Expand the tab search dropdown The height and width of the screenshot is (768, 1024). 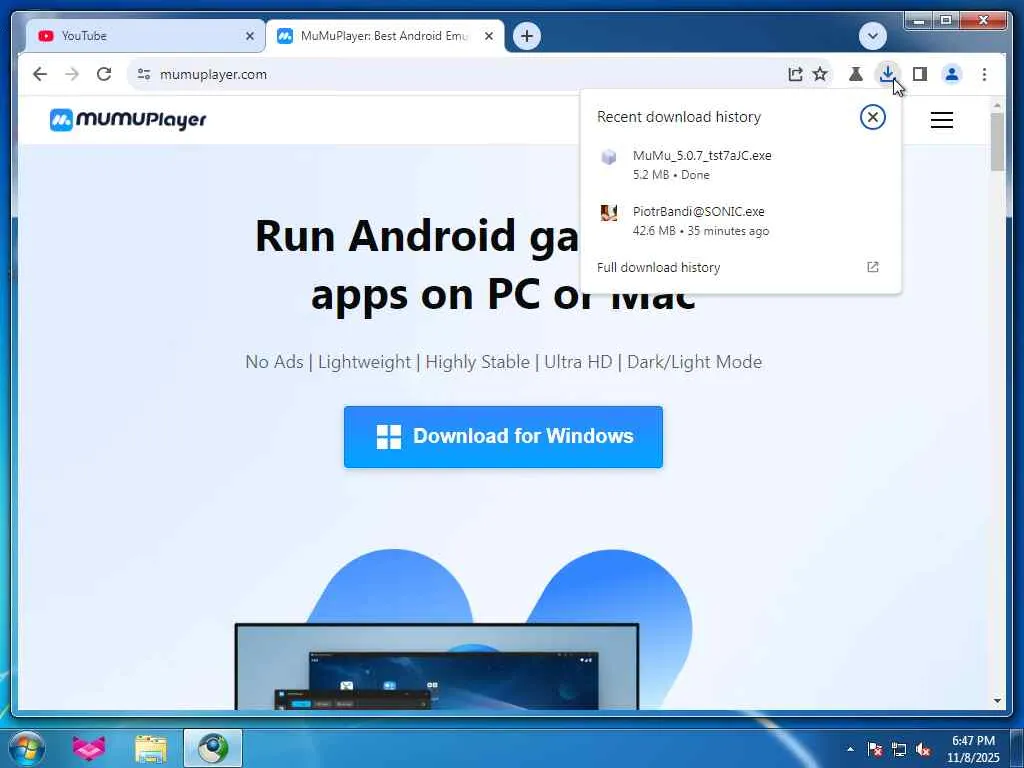[872, 36]
